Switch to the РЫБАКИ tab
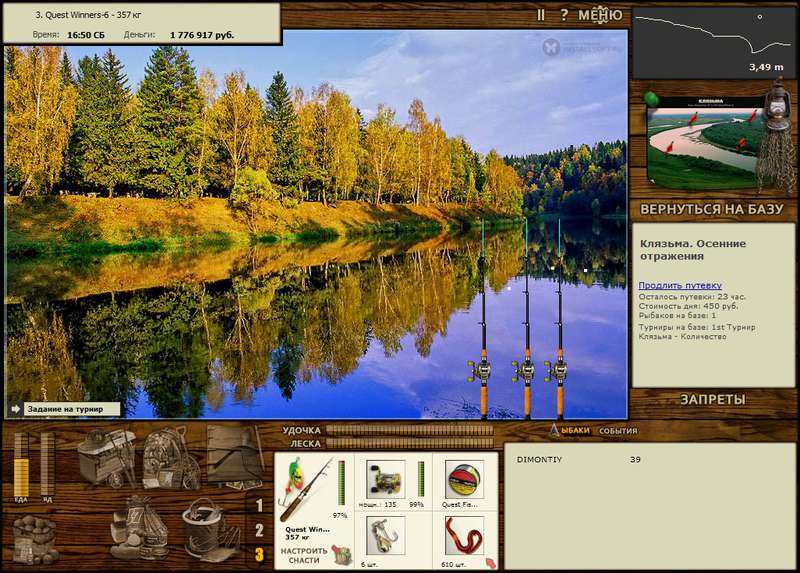The width and height of the screenshot is (800, 573). click(x=570, y=431)
